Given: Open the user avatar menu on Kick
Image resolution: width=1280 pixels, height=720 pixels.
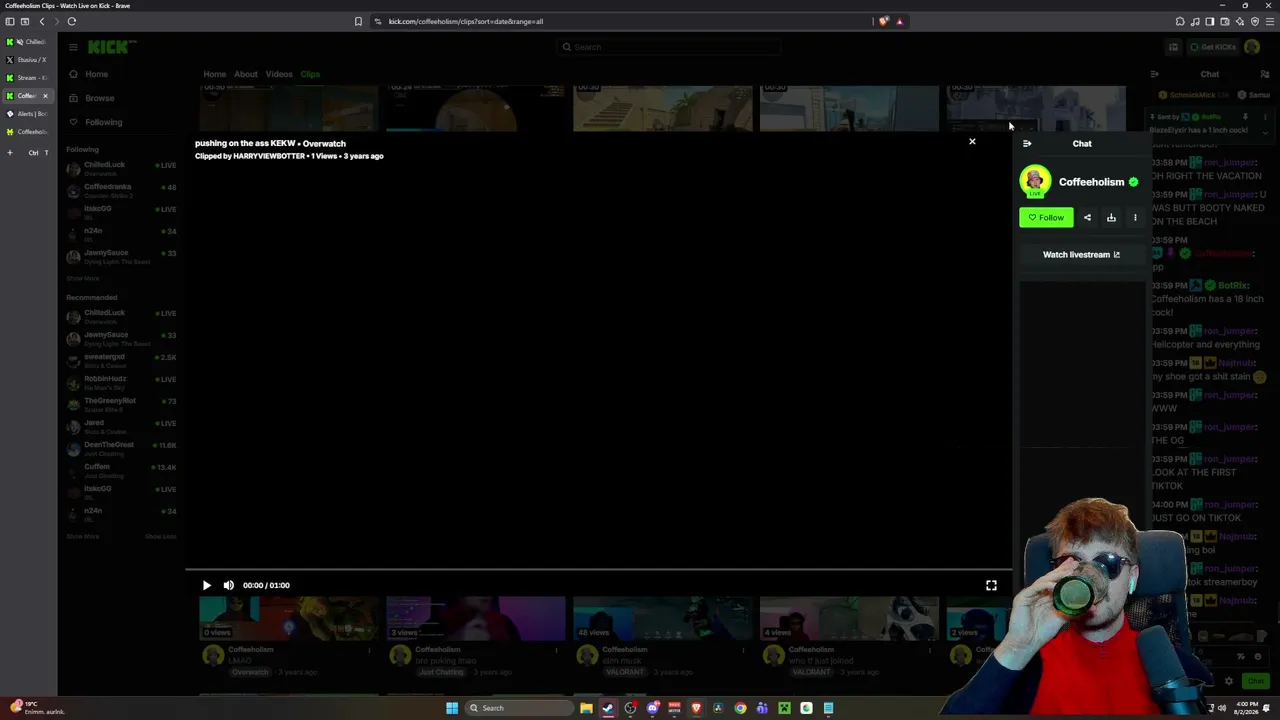Looking at the screenshot, I should click(x=1252, y=47).
